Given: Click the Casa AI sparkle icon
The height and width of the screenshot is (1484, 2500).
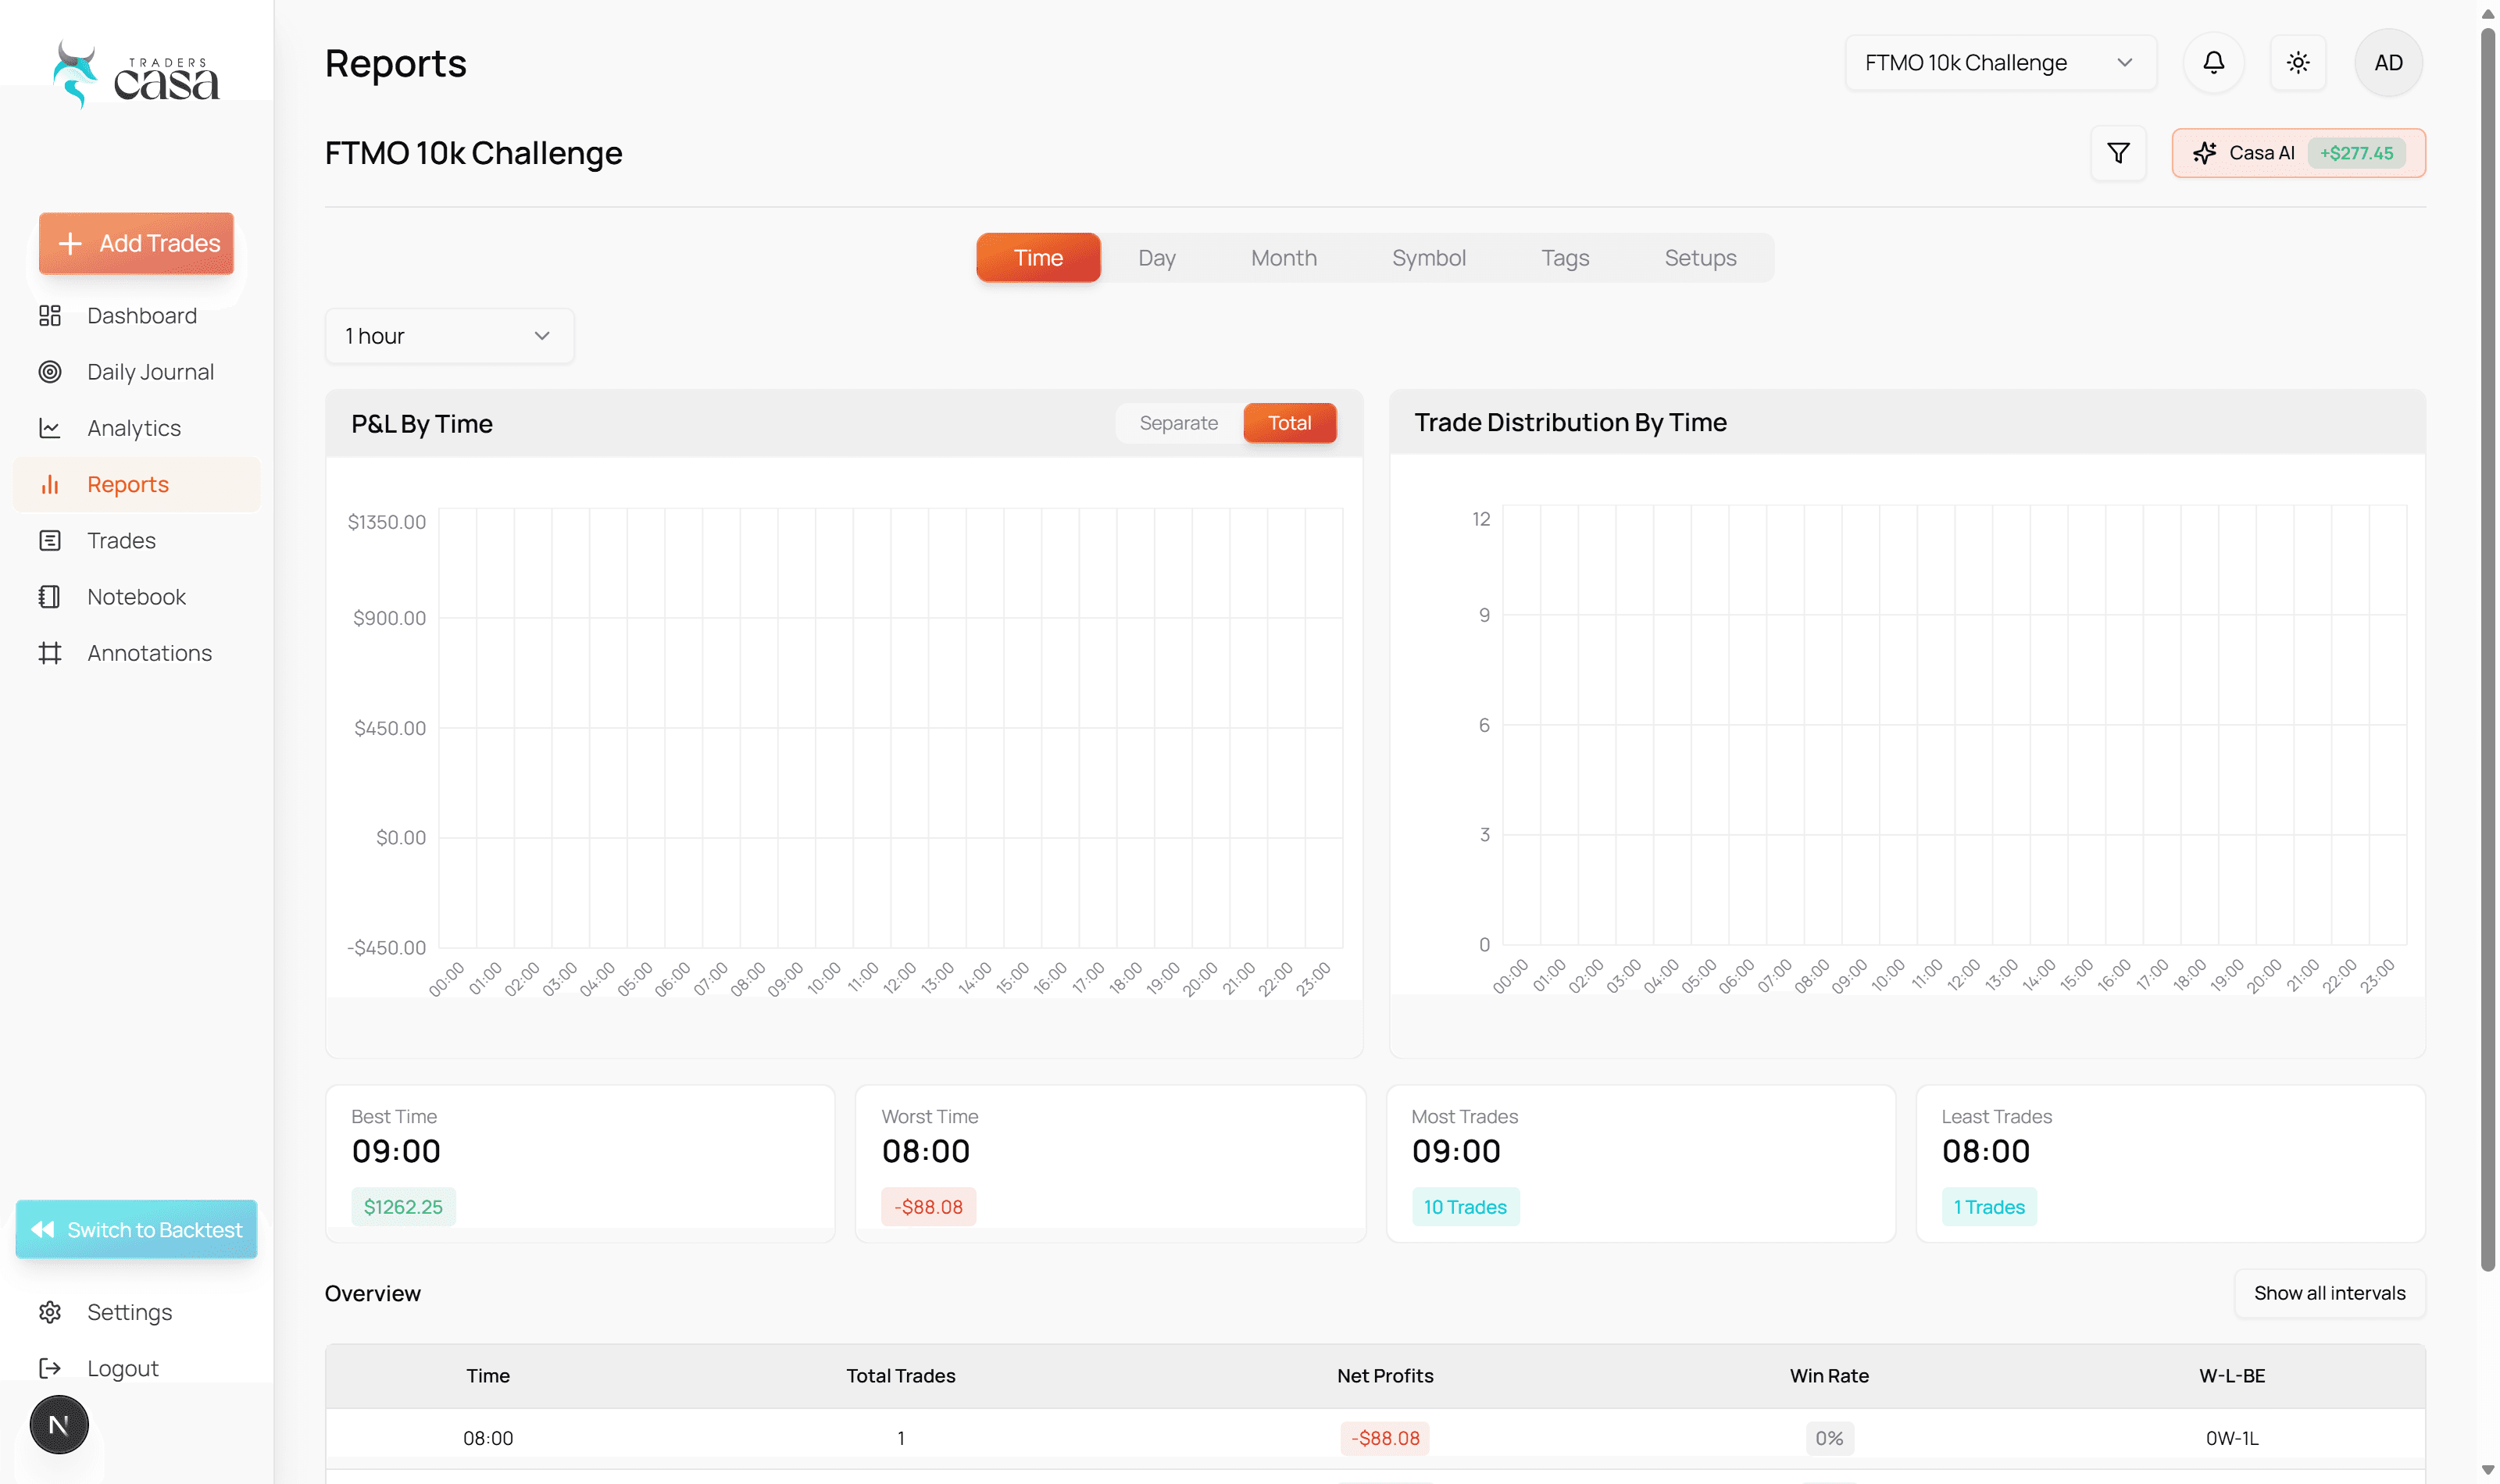Looking at the screenshot, I should tap(2205, 153).
